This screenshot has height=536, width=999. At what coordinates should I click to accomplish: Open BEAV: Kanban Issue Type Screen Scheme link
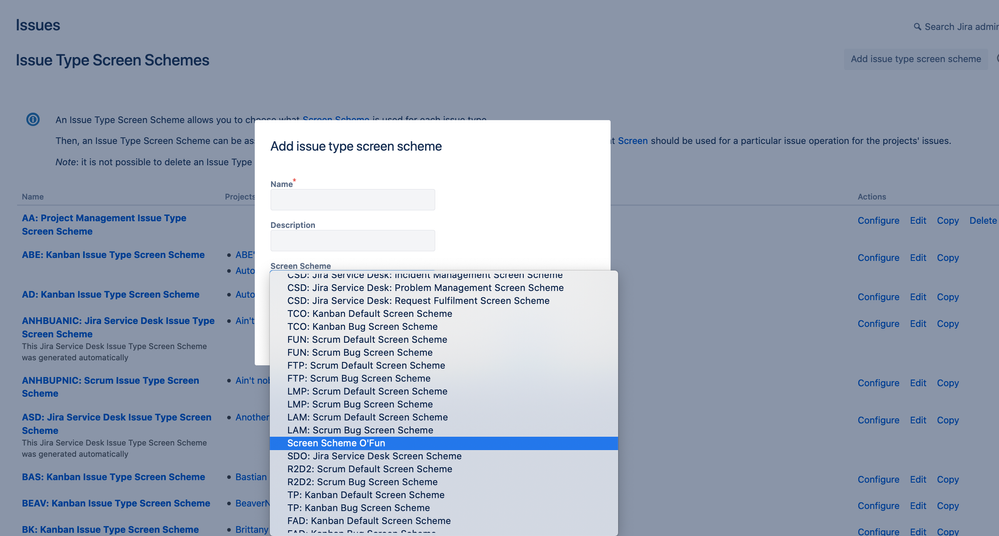coord(116,503)
